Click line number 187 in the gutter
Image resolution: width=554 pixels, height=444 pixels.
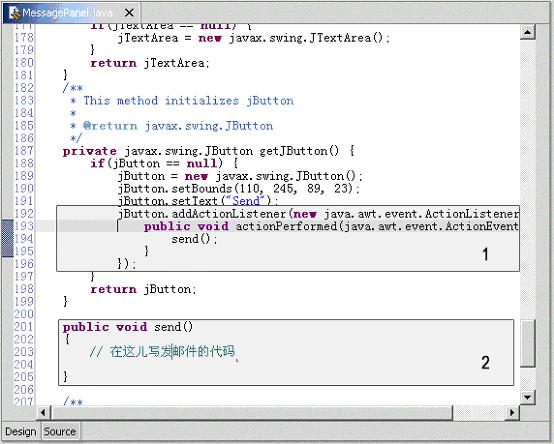pyautogui.click(x=24, y=150)
